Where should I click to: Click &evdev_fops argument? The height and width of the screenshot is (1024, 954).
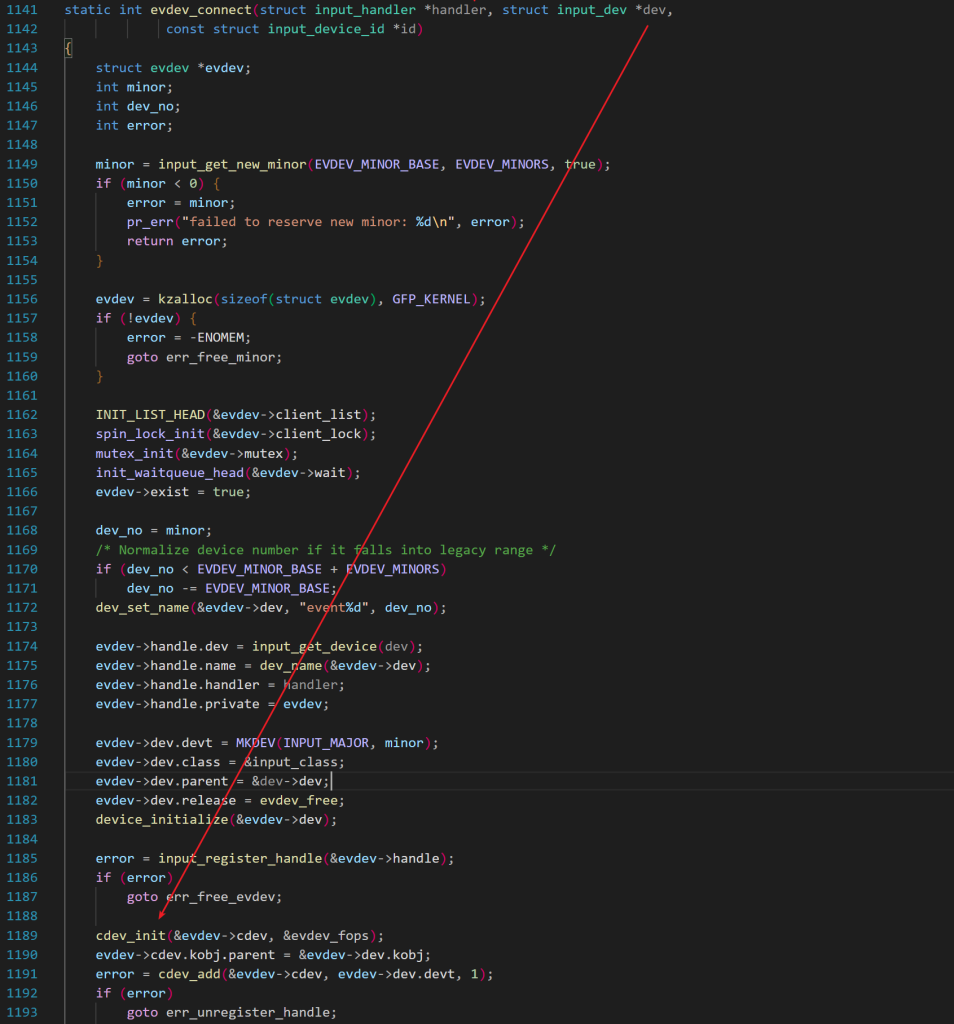[326, 936]
